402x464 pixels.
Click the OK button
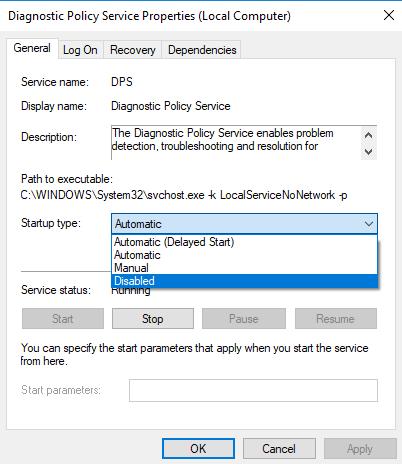198,449
